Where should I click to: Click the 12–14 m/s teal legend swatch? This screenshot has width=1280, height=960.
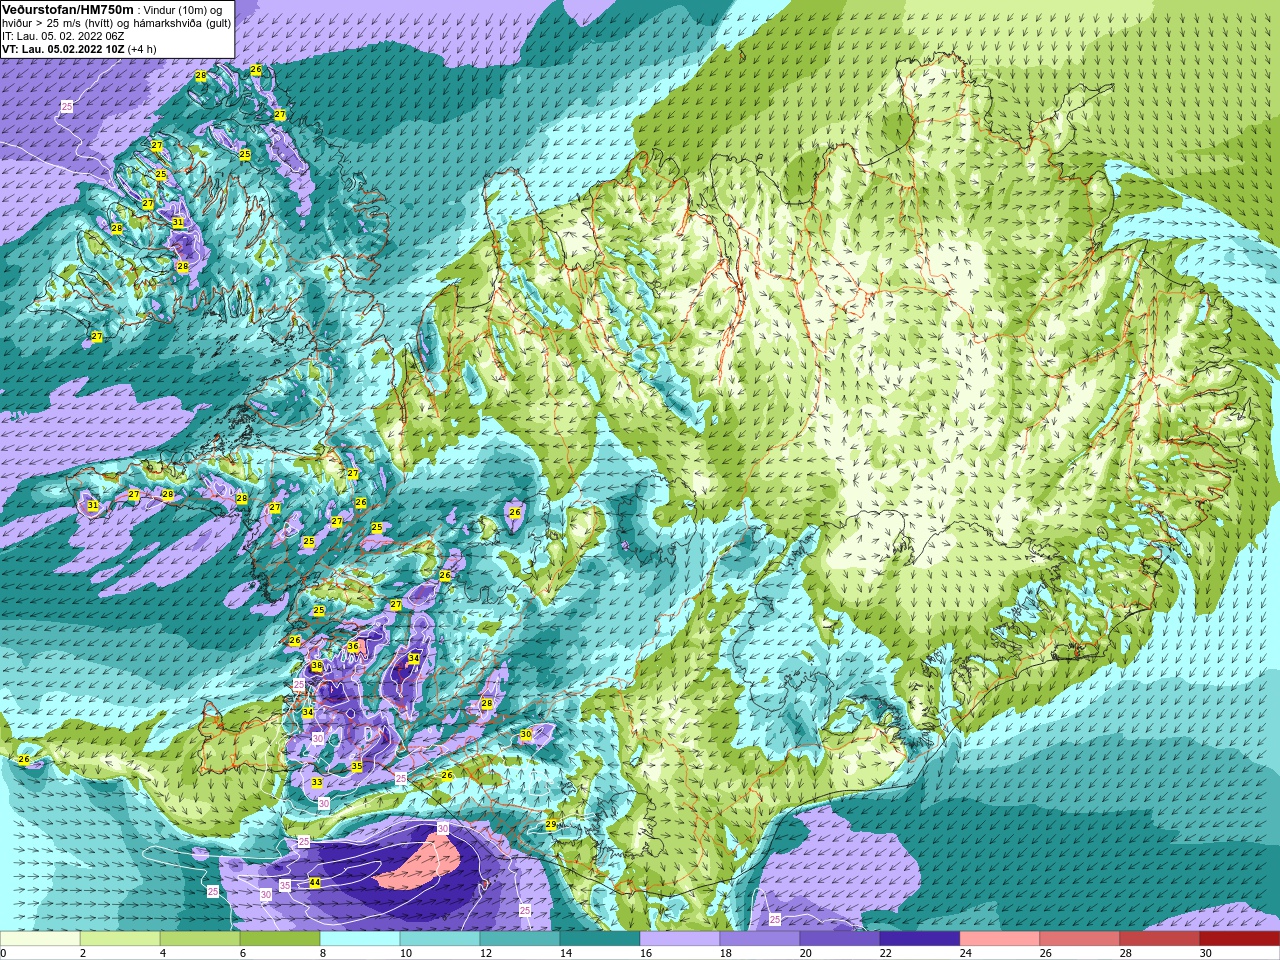520,938
